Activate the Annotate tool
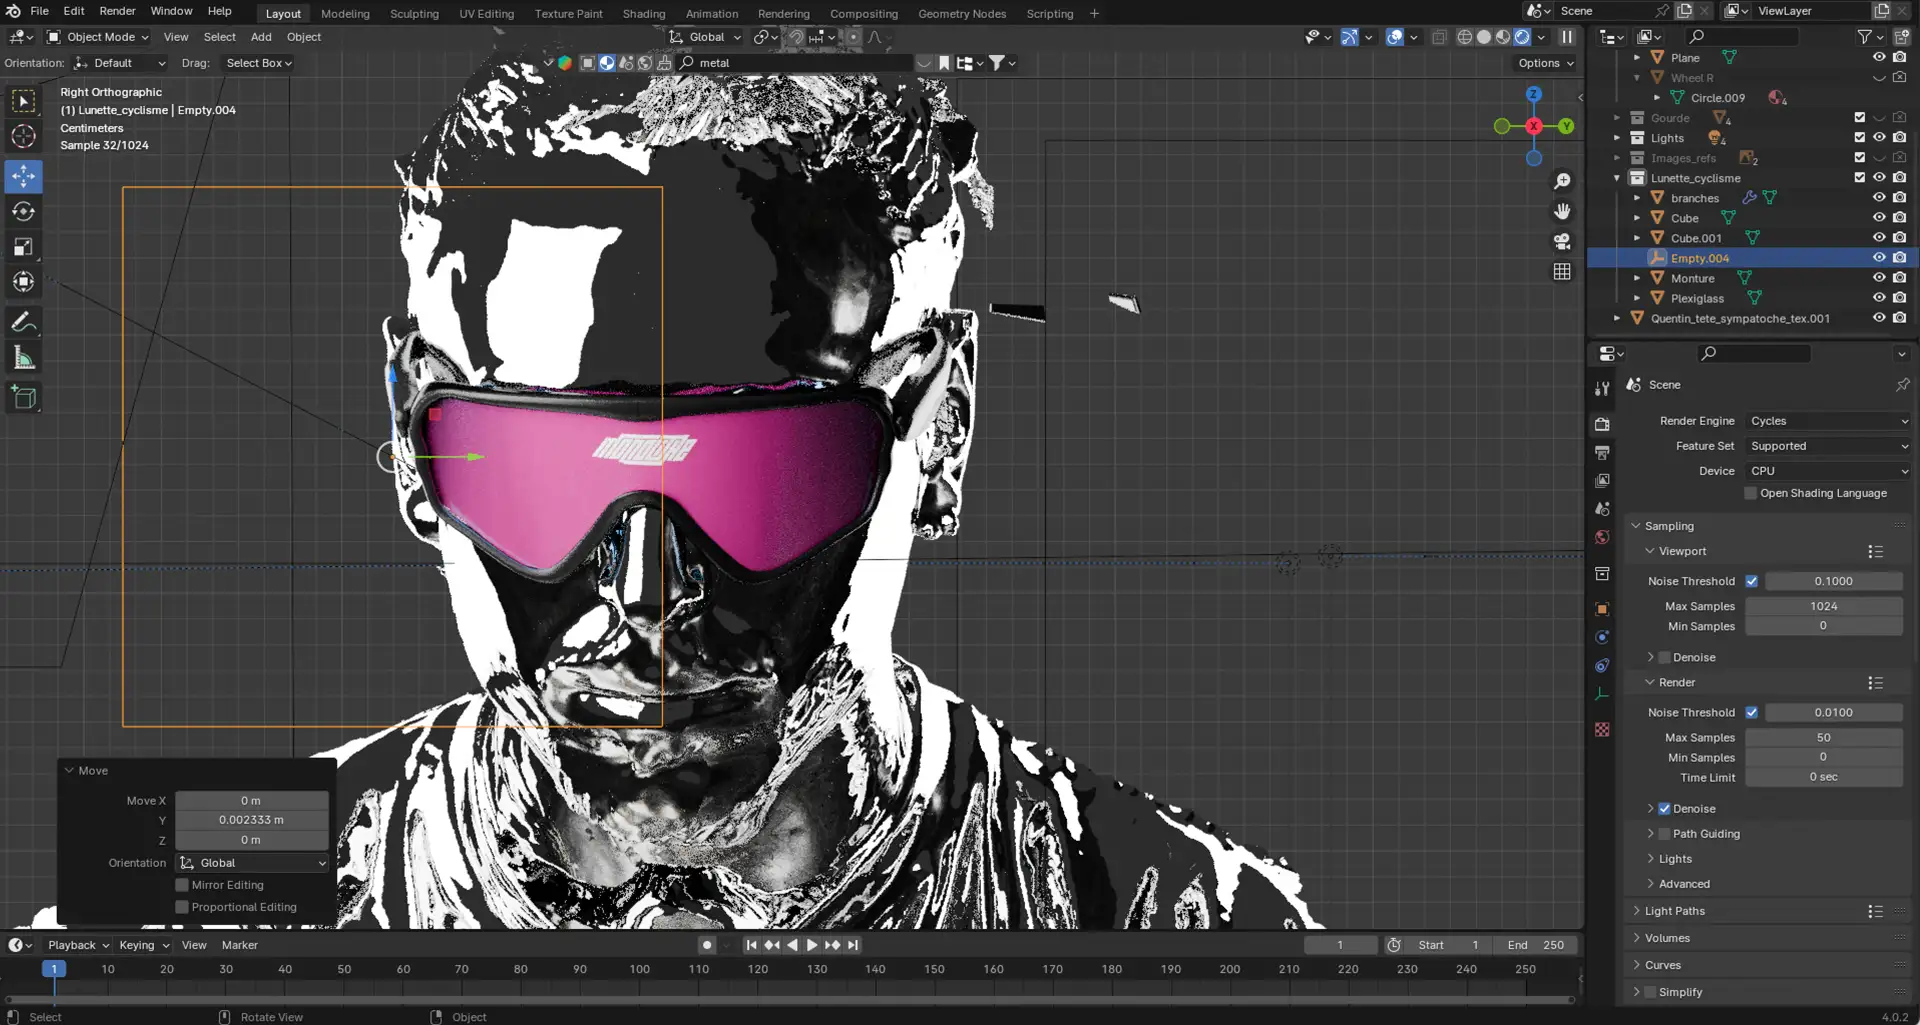 24,323
